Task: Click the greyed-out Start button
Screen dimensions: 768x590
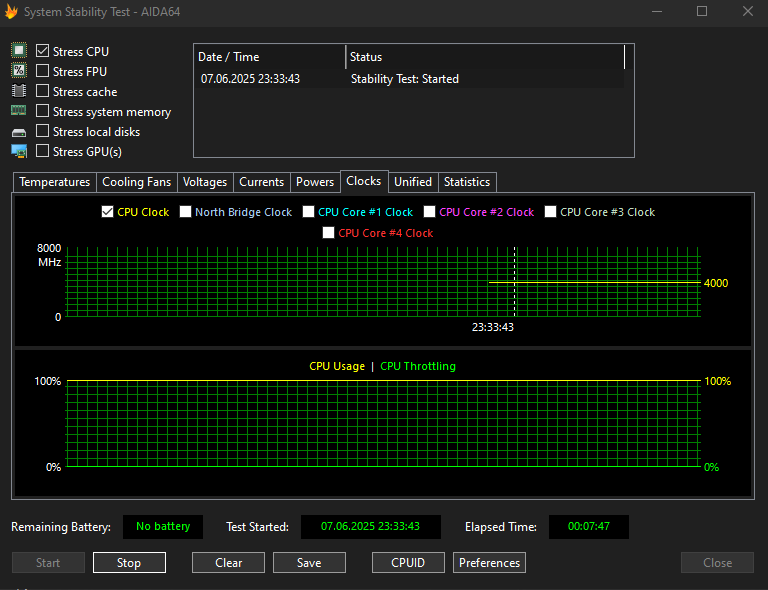Action: coord(48,563)
